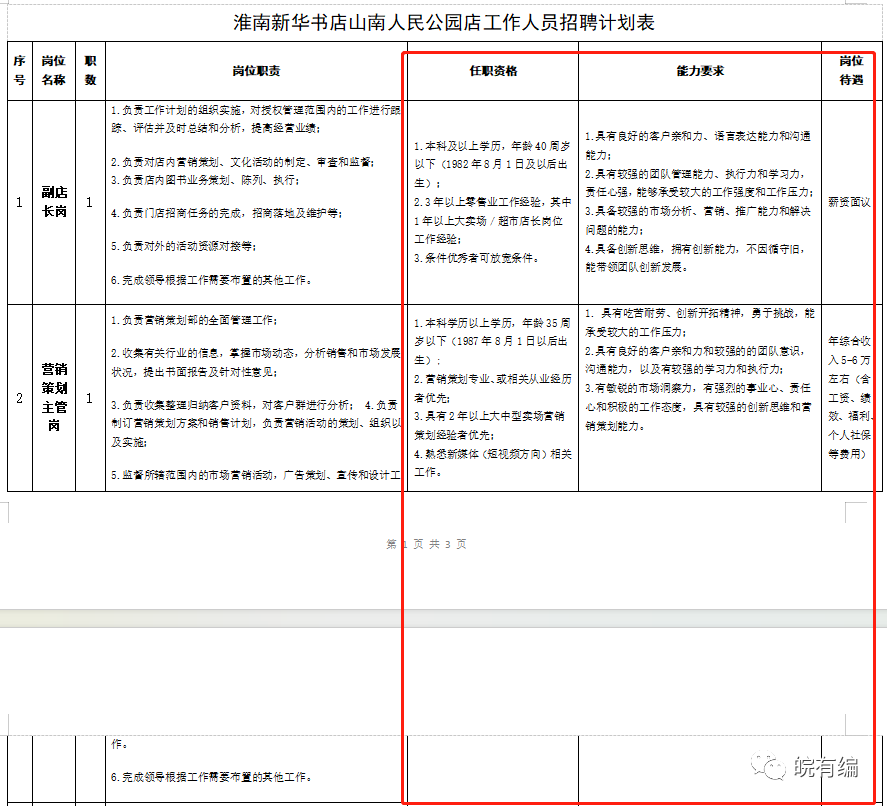Click 序号 "1" in the 副店长岗 row
This screenshot has width=887, height=806.
click(x=20, y=202)
